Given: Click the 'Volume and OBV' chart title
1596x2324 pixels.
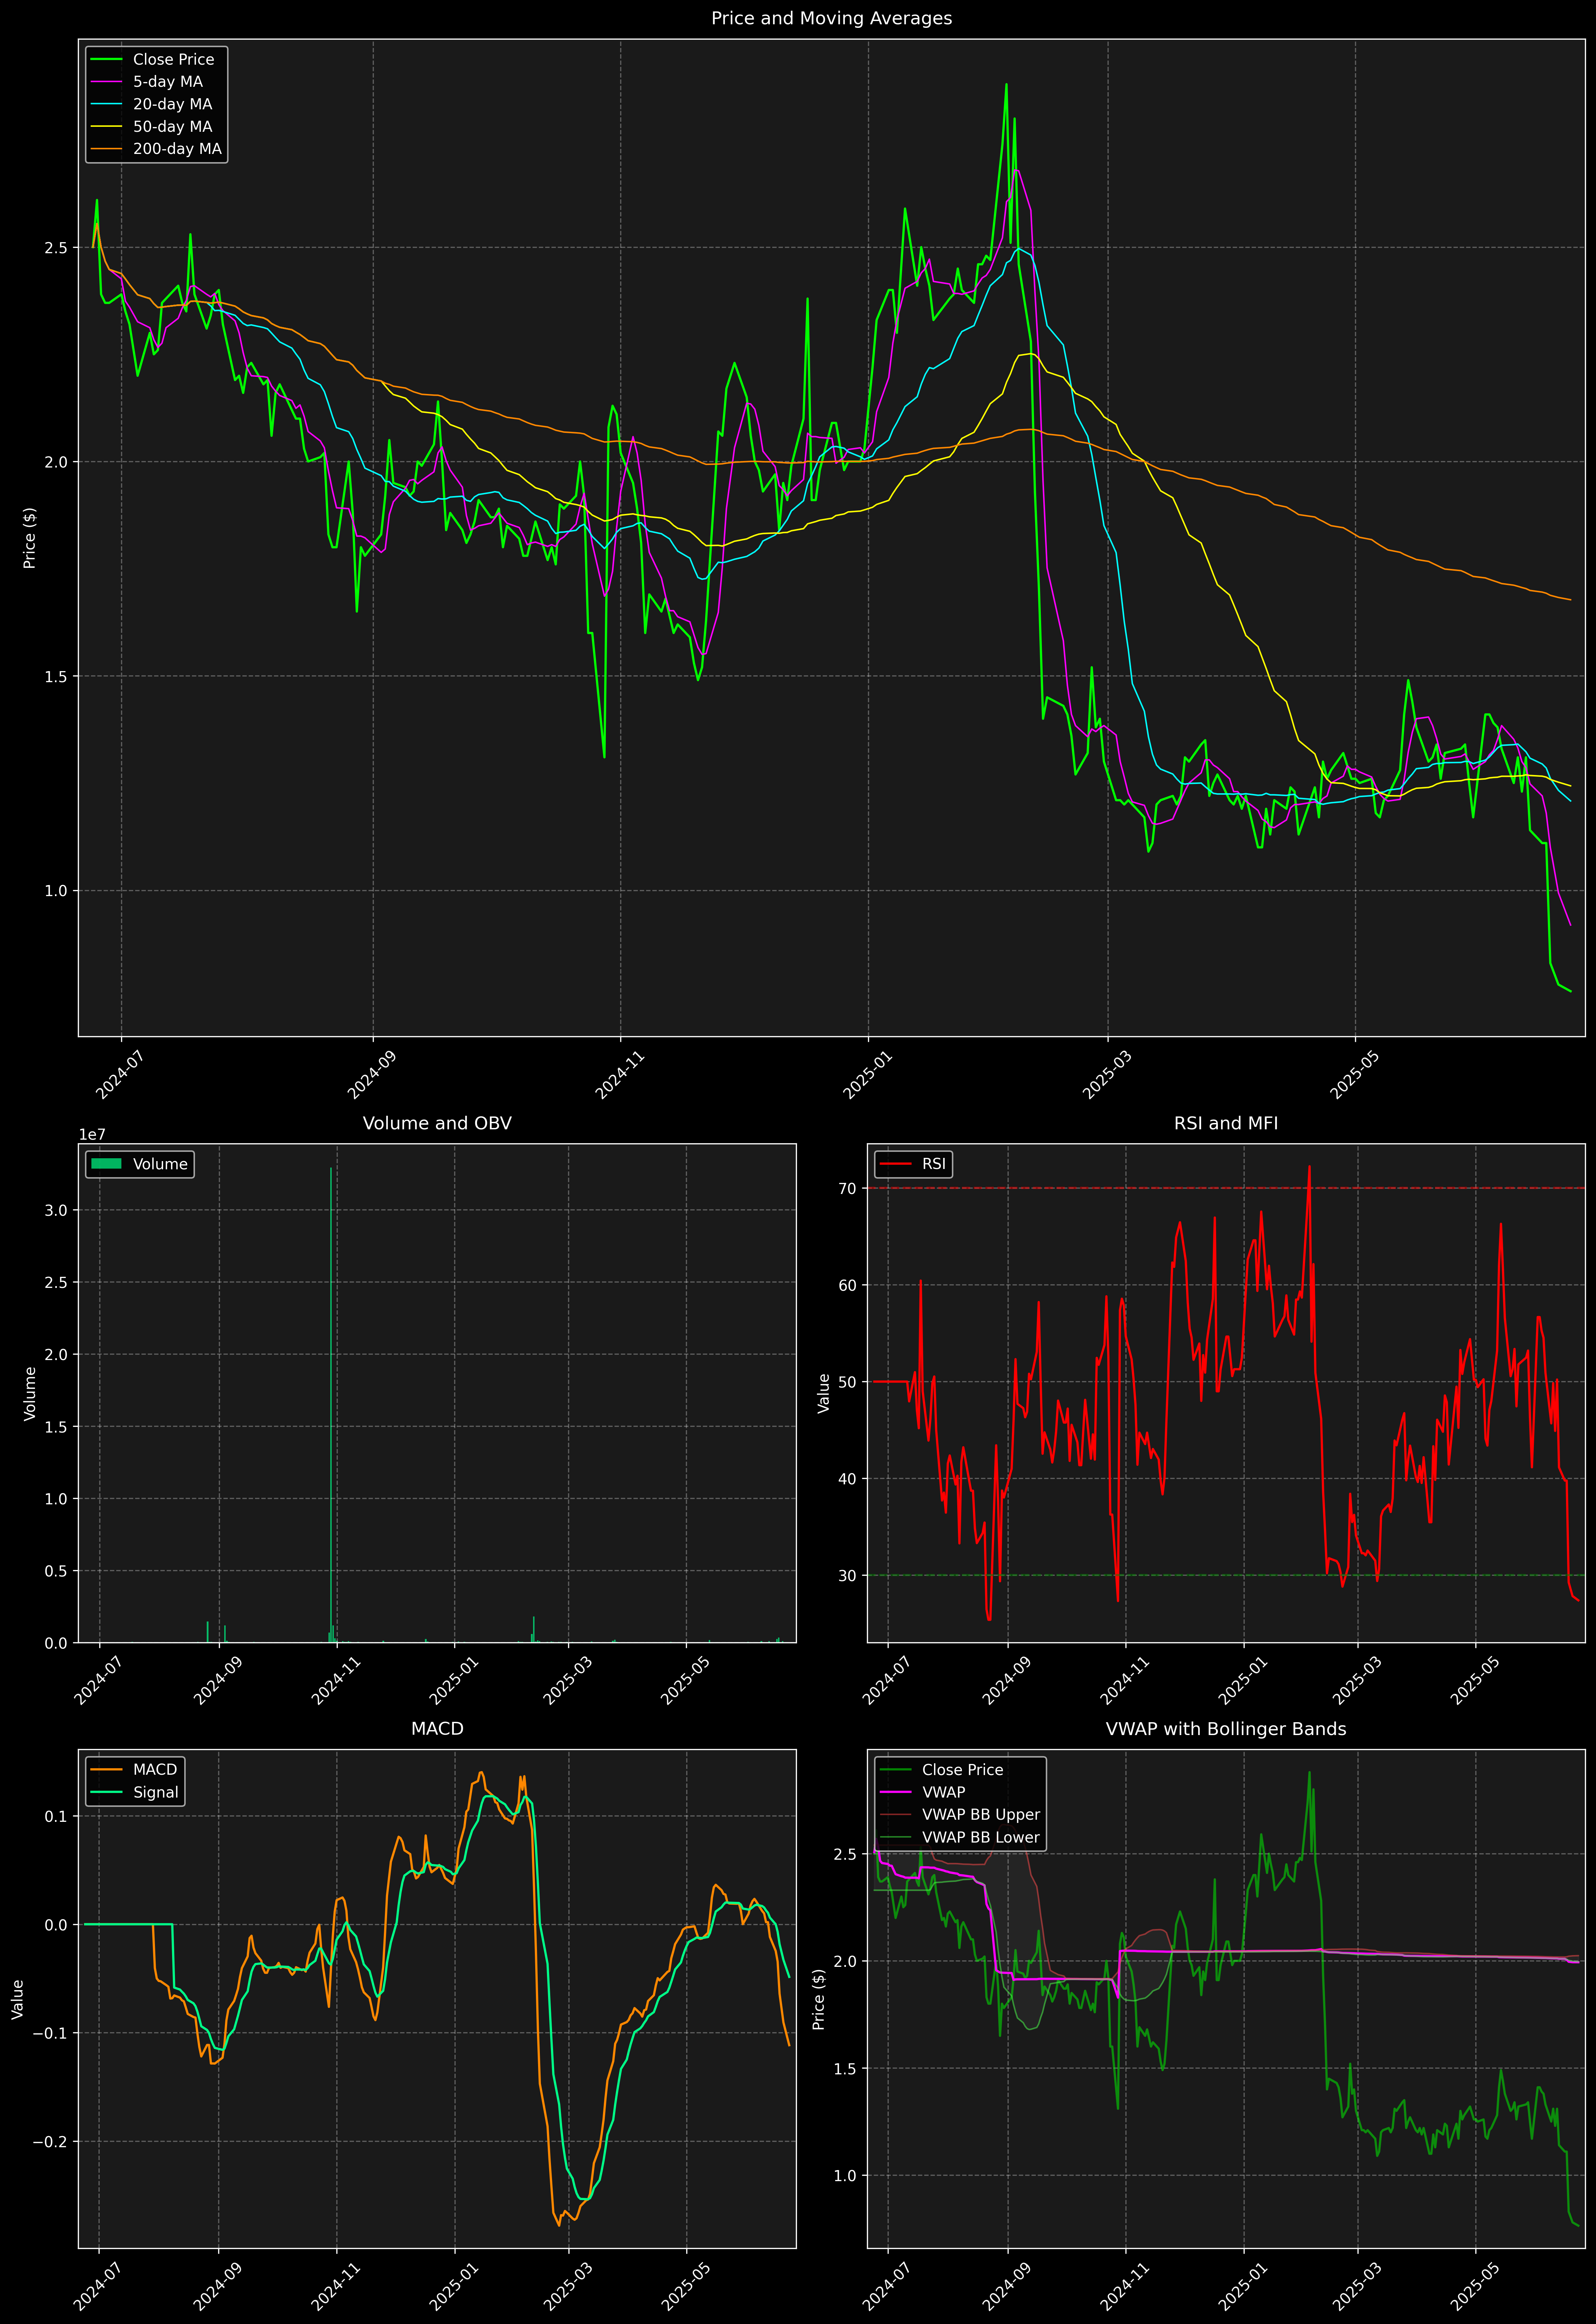Looking at the screenshot, I should (437, 1123).
